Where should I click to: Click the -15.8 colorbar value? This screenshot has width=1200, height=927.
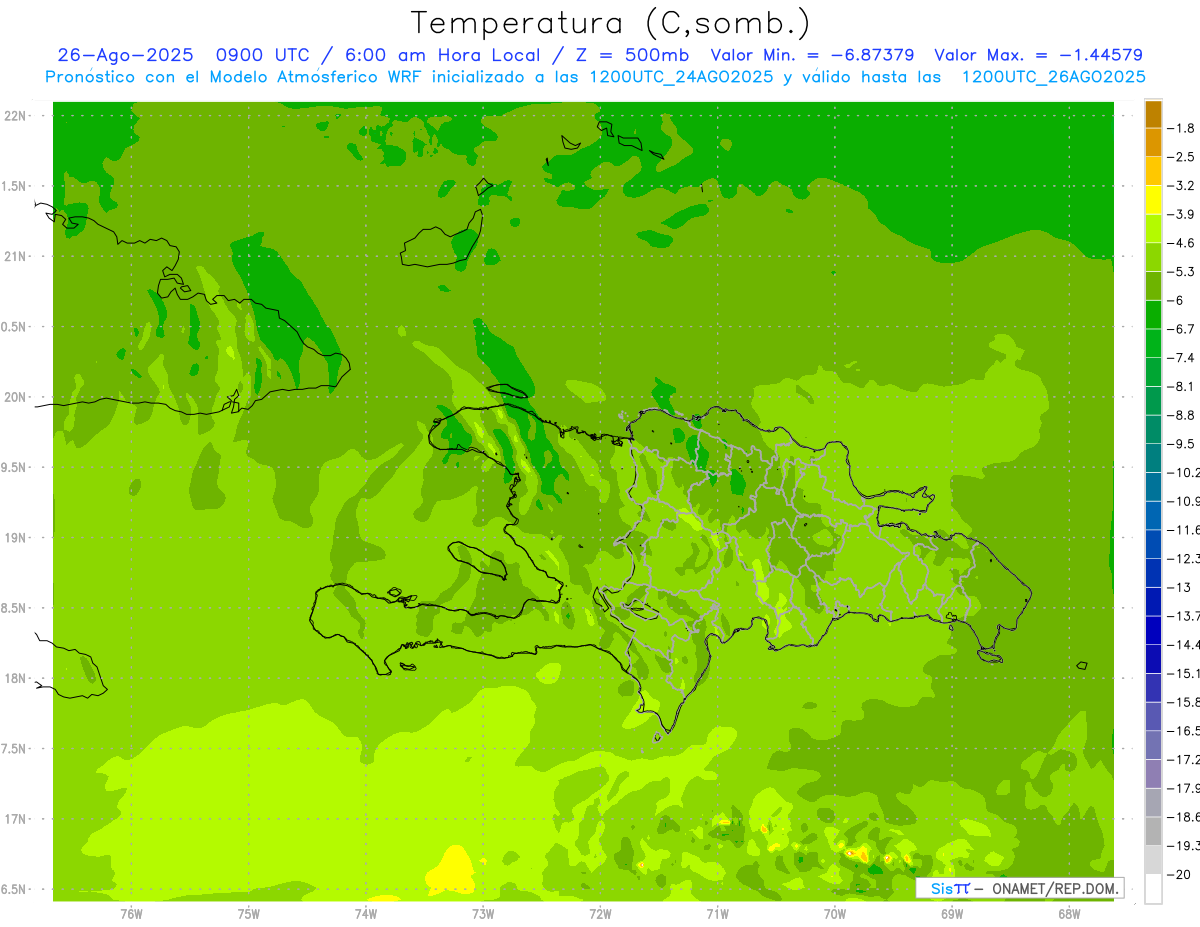(x=1183, y=701)
